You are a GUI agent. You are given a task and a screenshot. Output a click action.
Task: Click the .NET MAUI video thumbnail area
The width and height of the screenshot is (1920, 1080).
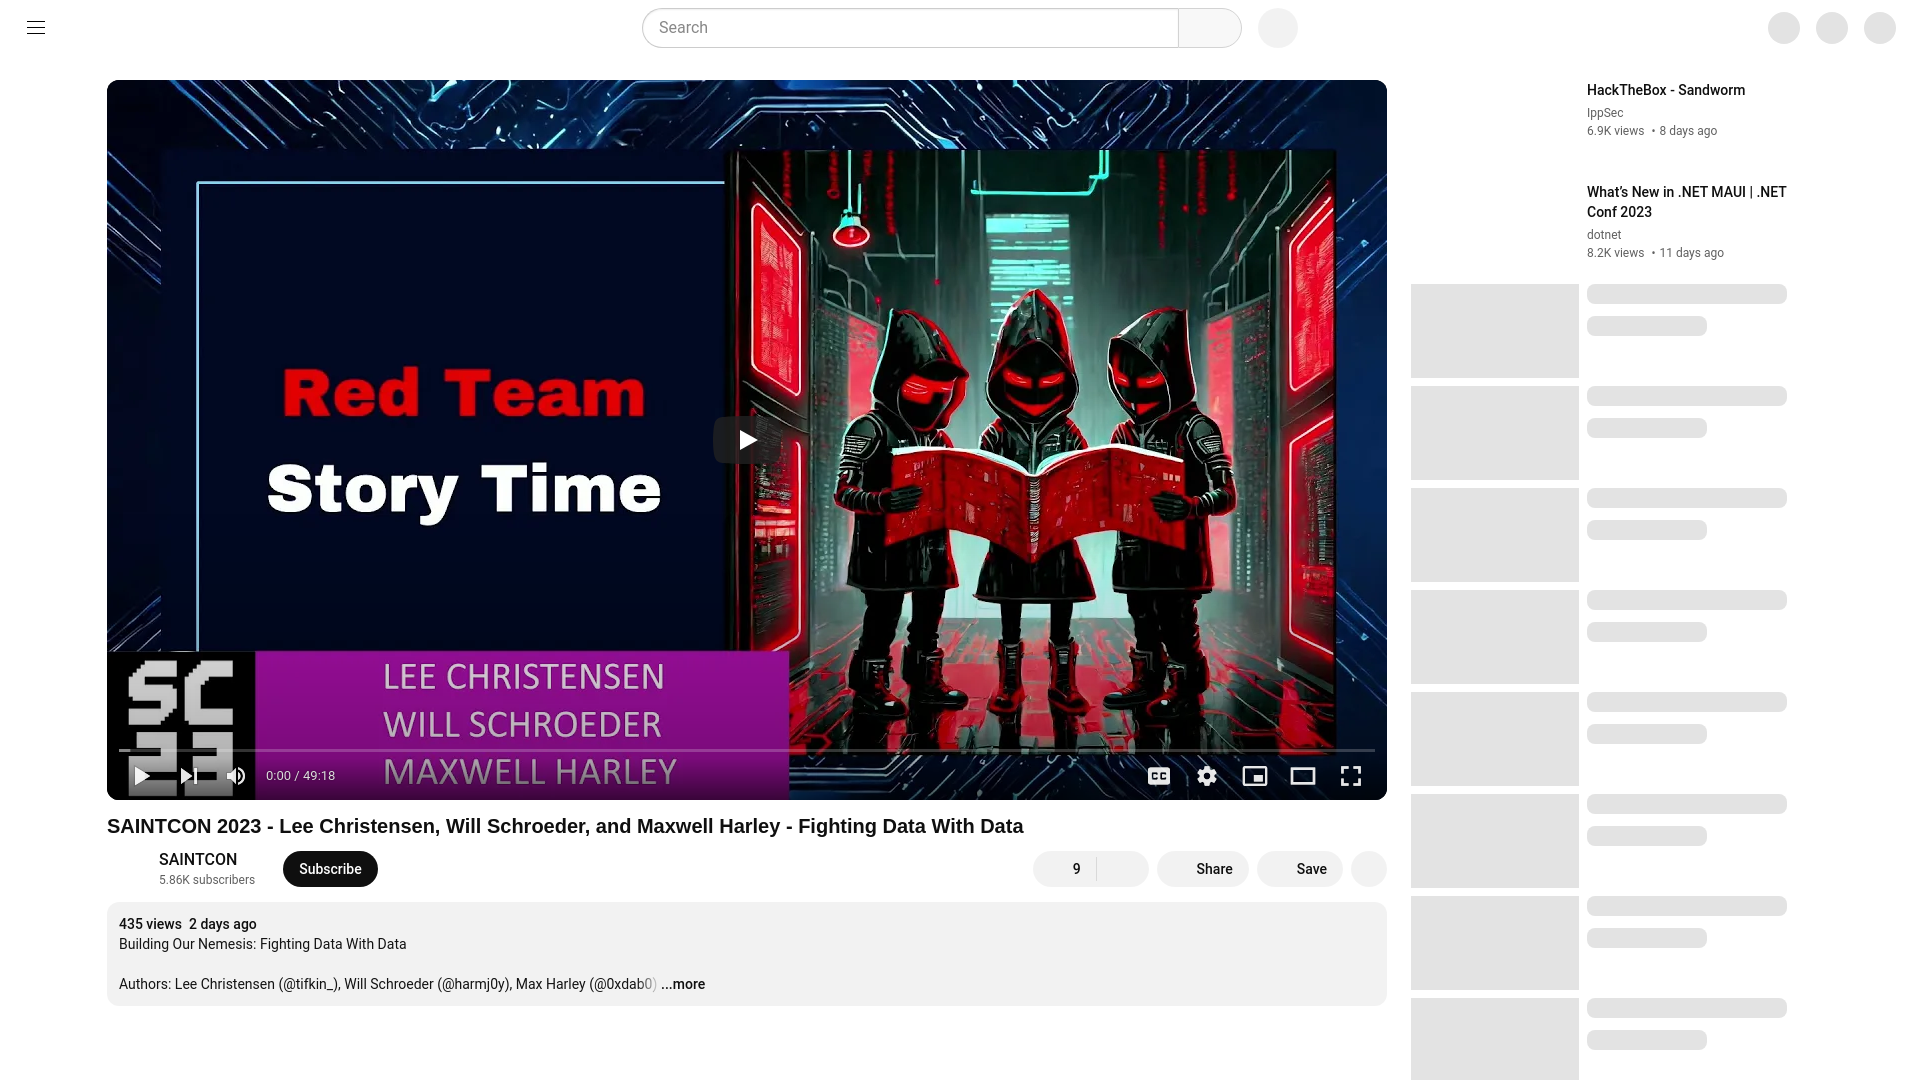click(1495, 229)
